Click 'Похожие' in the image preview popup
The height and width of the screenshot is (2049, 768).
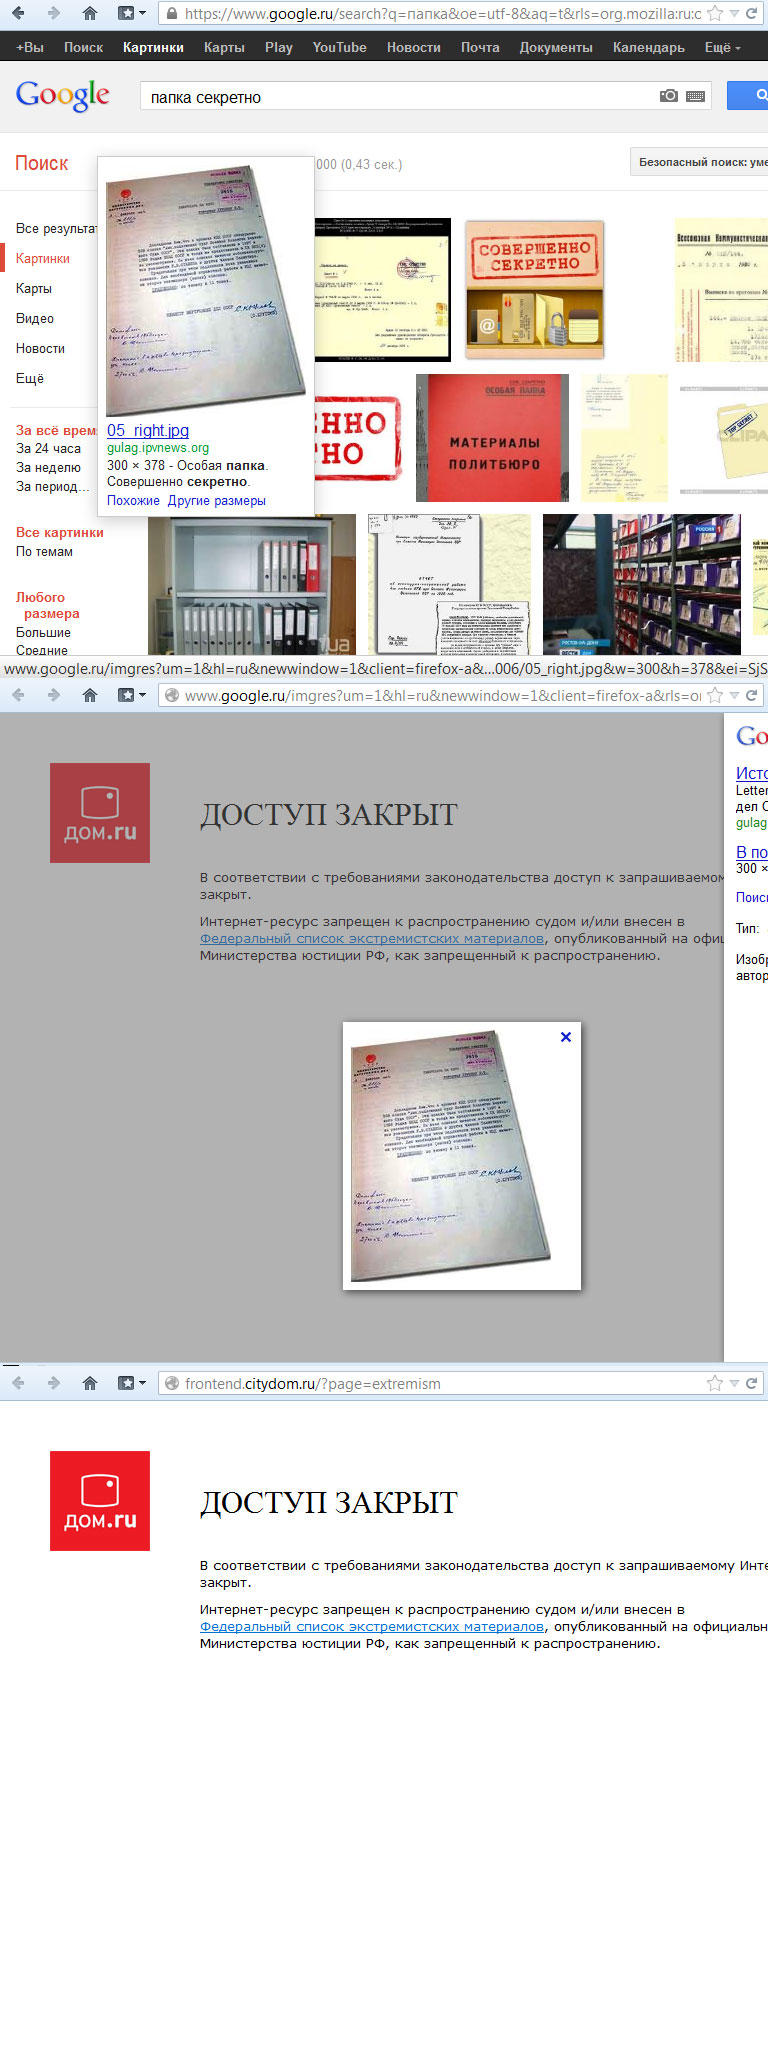click(x=133, y=500)
